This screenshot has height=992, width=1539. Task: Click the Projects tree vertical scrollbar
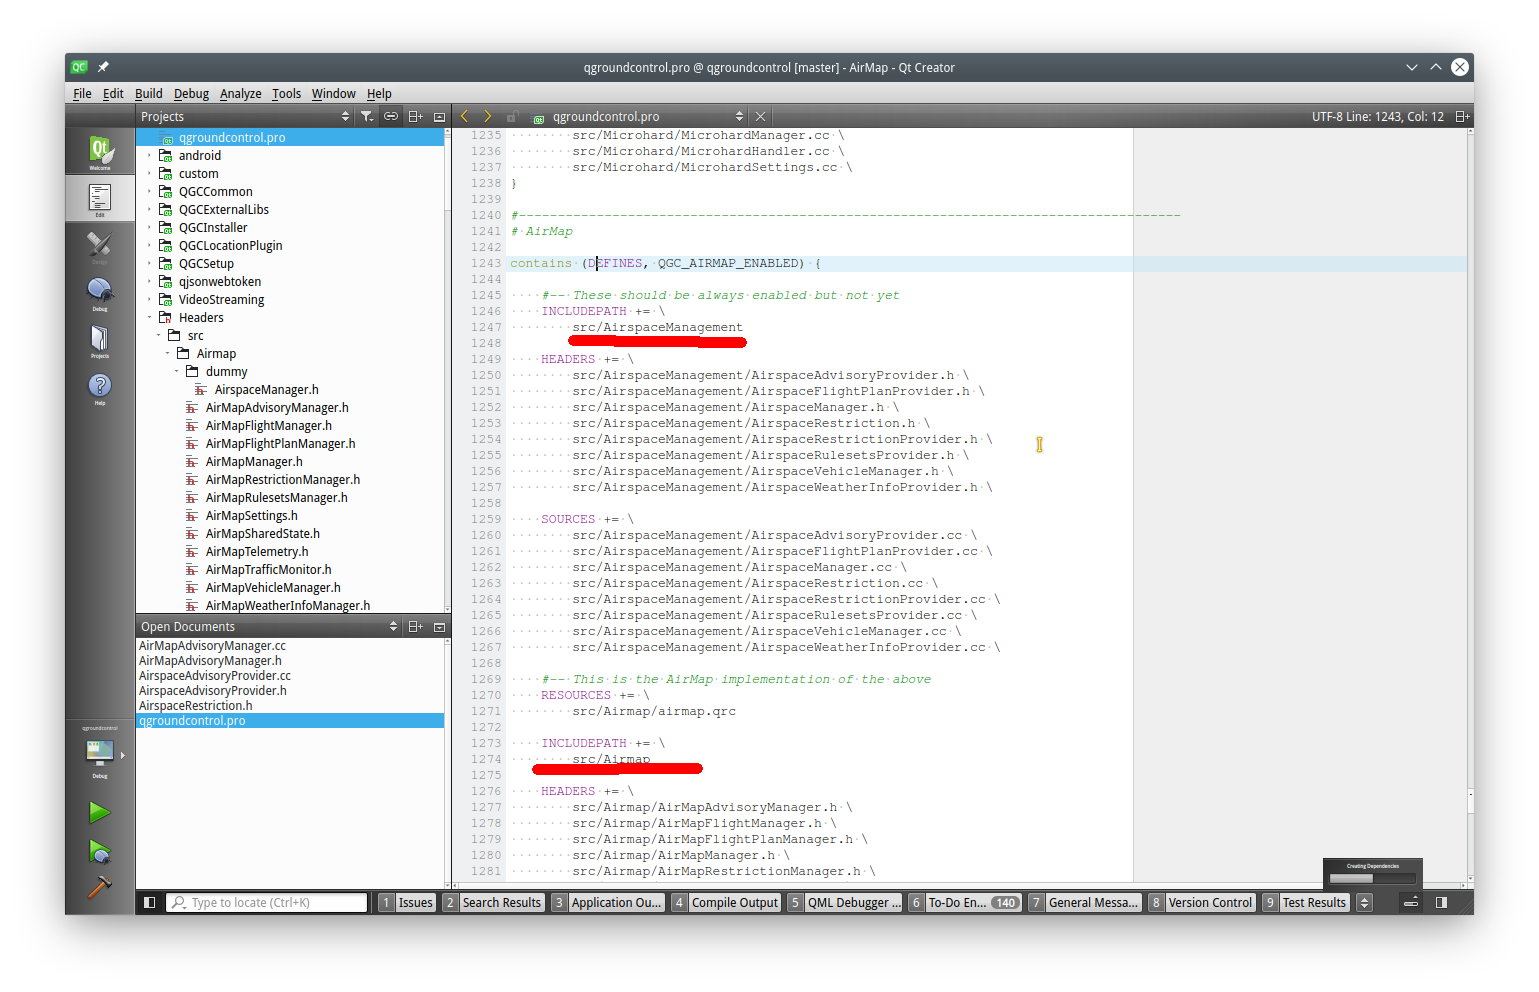[447, 370]
